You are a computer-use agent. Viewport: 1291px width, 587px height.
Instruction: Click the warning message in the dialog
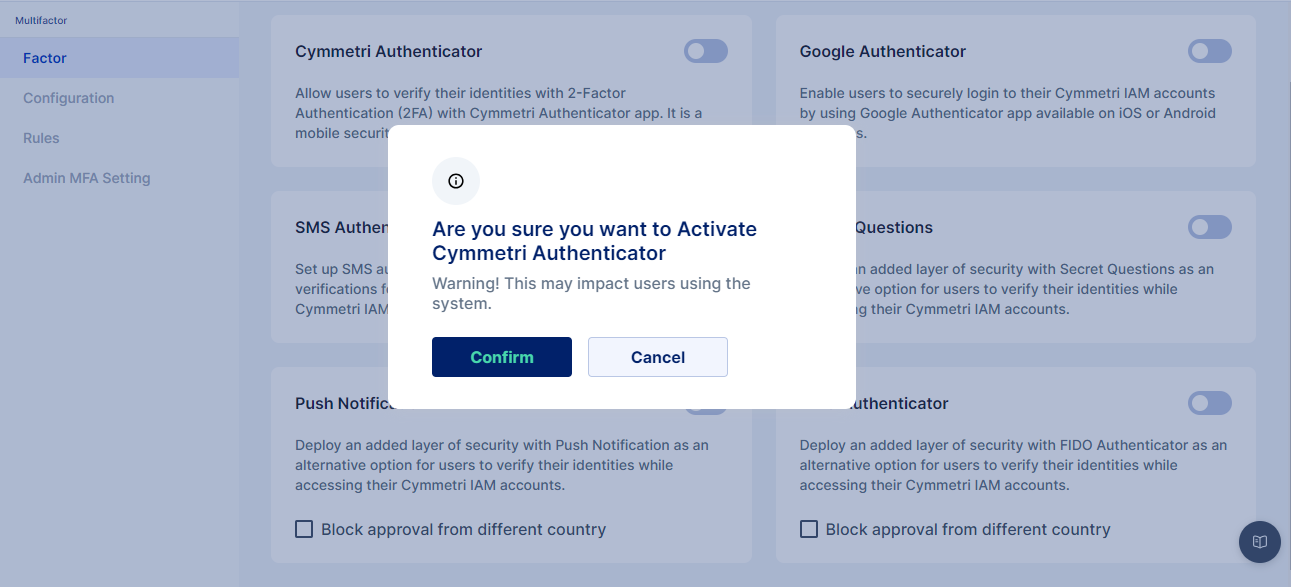[591, 293]
